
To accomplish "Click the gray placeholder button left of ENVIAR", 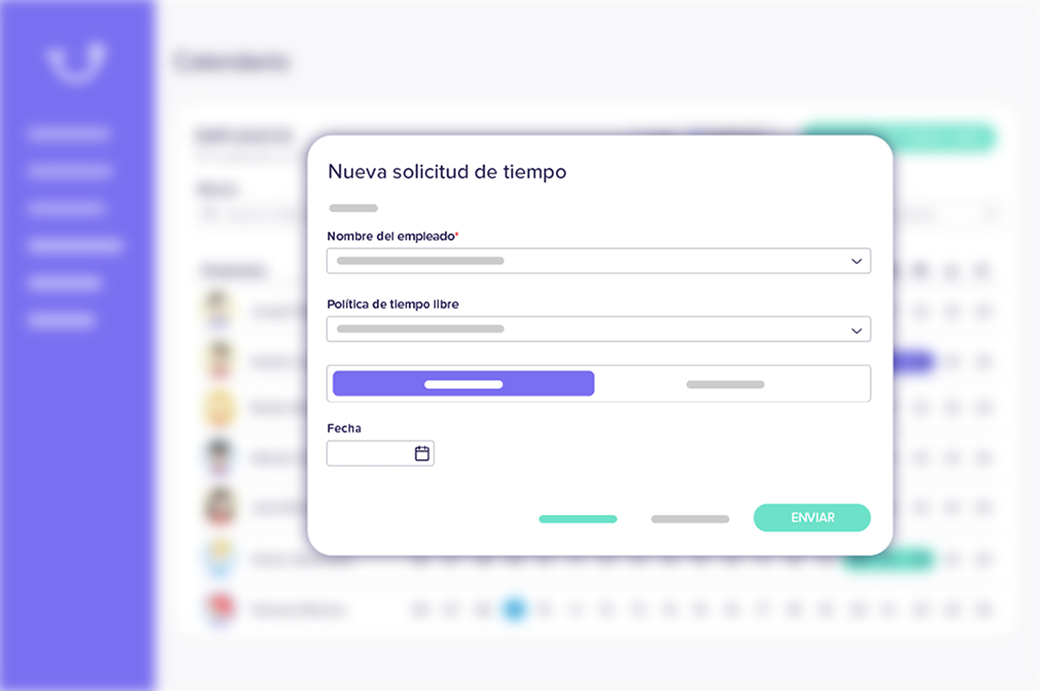I will tap(690, 519).
